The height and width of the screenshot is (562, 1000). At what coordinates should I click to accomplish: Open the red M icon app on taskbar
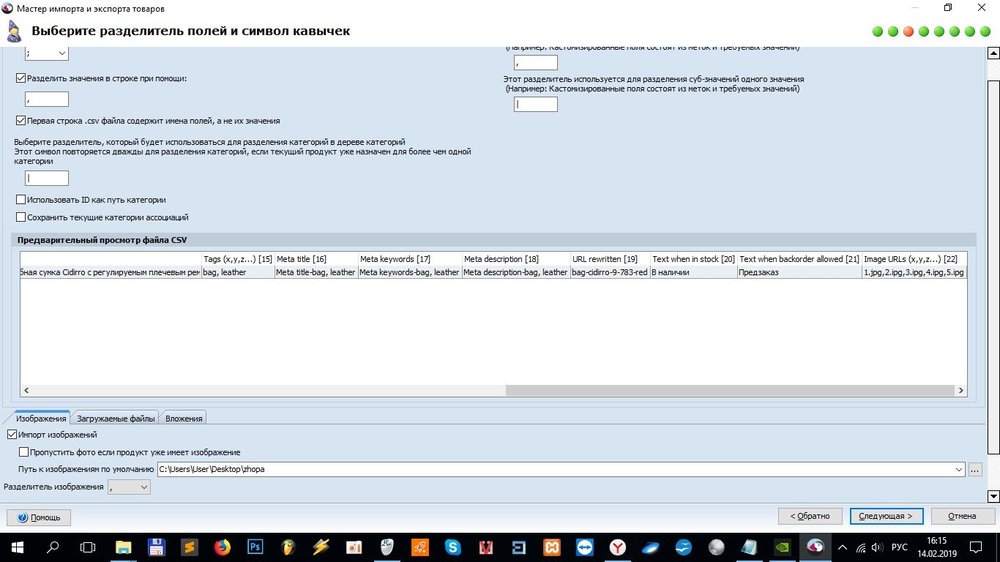(486, 547)
